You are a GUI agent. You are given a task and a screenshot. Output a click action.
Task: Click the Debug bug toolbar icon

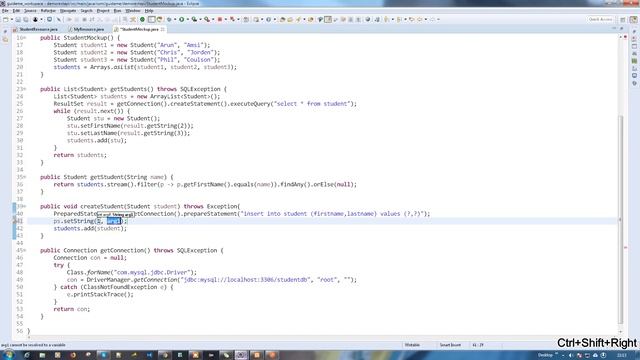pos(169,19)
